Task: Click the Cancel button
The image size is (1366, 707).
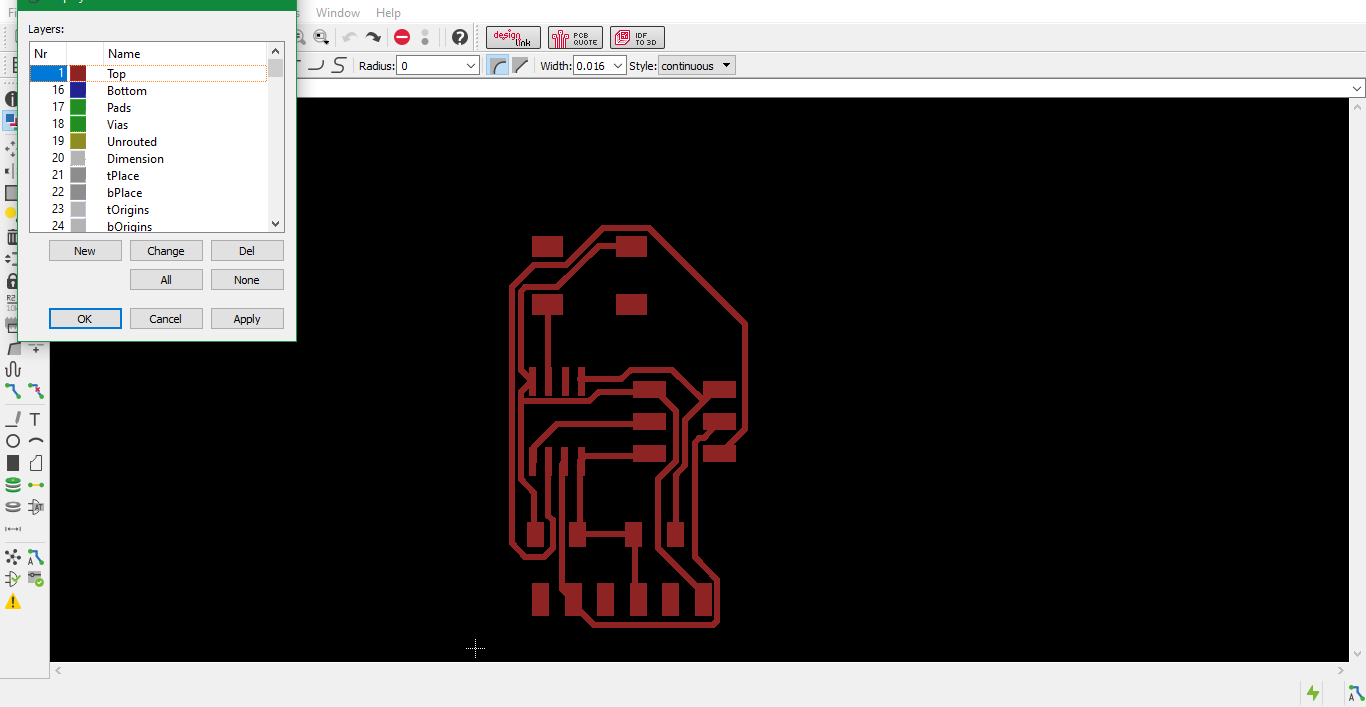Action: [166, 319]
